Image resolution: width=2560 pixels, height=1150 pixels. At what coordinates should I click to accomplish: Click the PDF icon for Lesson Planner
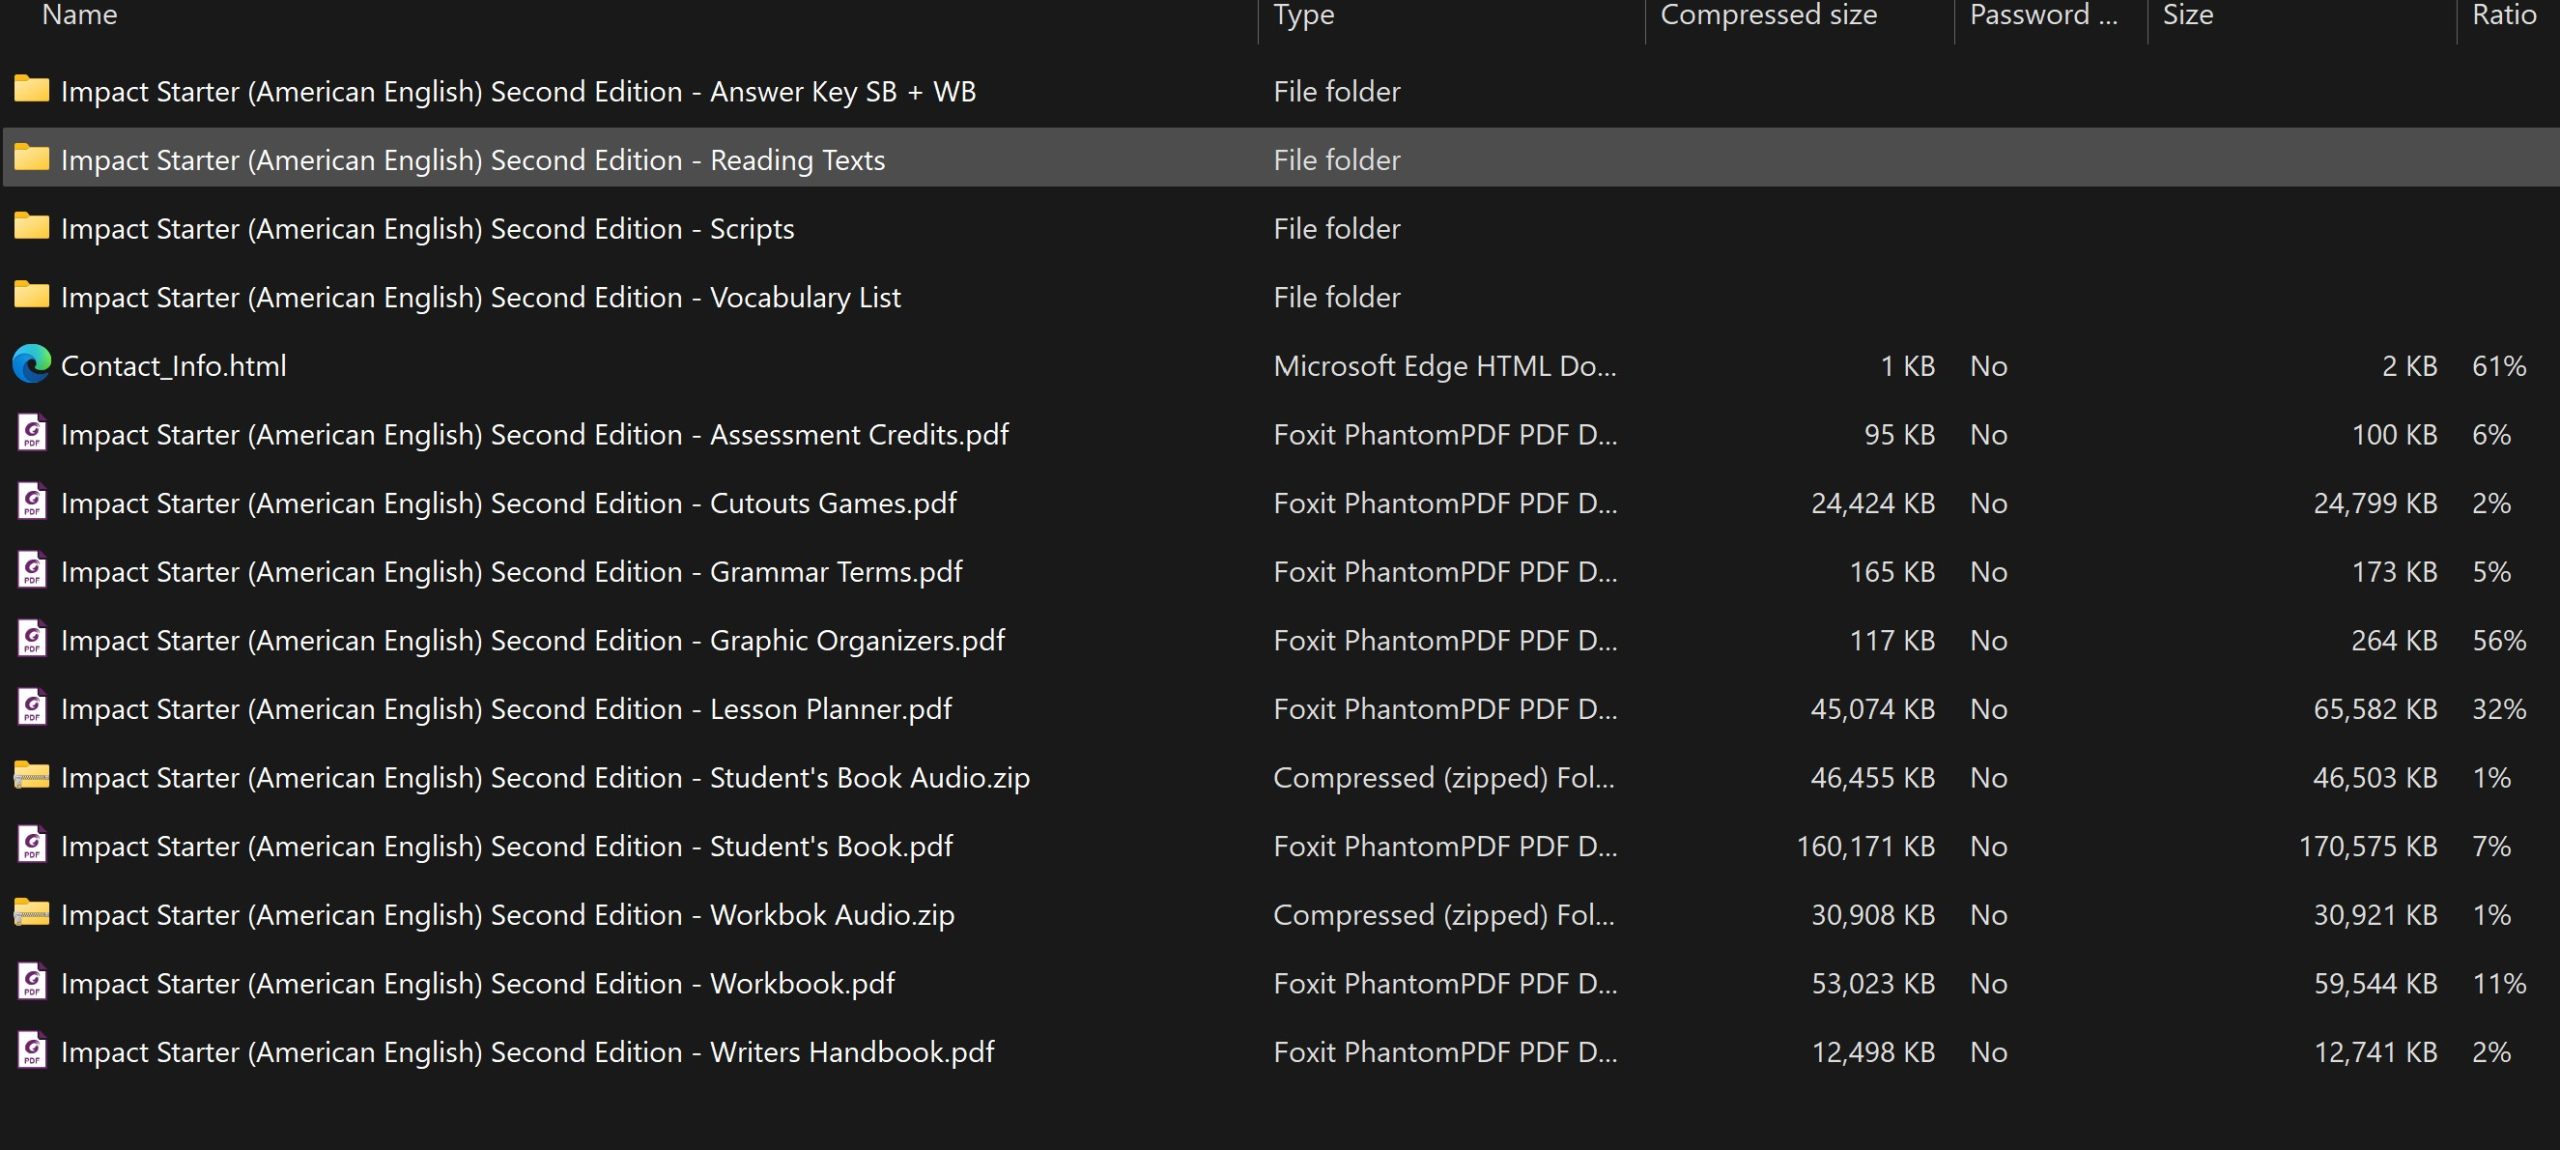[31, 708]
